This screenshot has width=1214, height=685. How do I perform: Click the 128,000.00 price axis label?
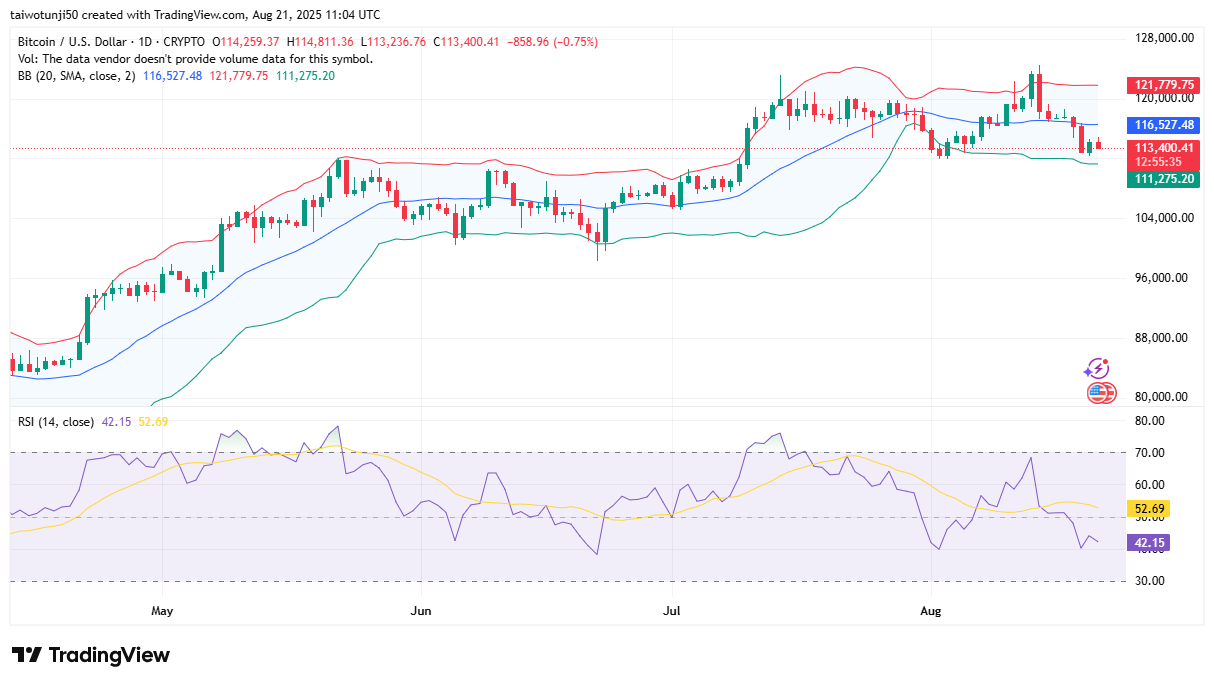pos(1160,38)
